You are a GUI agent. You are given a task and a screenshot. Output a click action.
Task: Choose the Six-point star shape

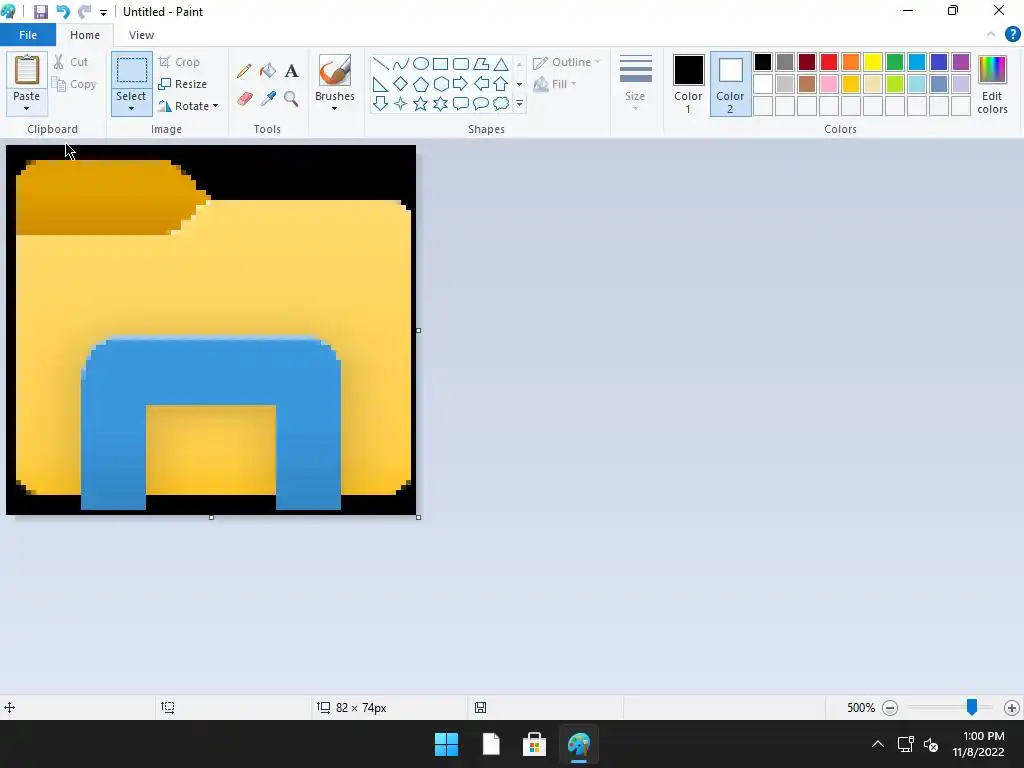pos(441,103)
